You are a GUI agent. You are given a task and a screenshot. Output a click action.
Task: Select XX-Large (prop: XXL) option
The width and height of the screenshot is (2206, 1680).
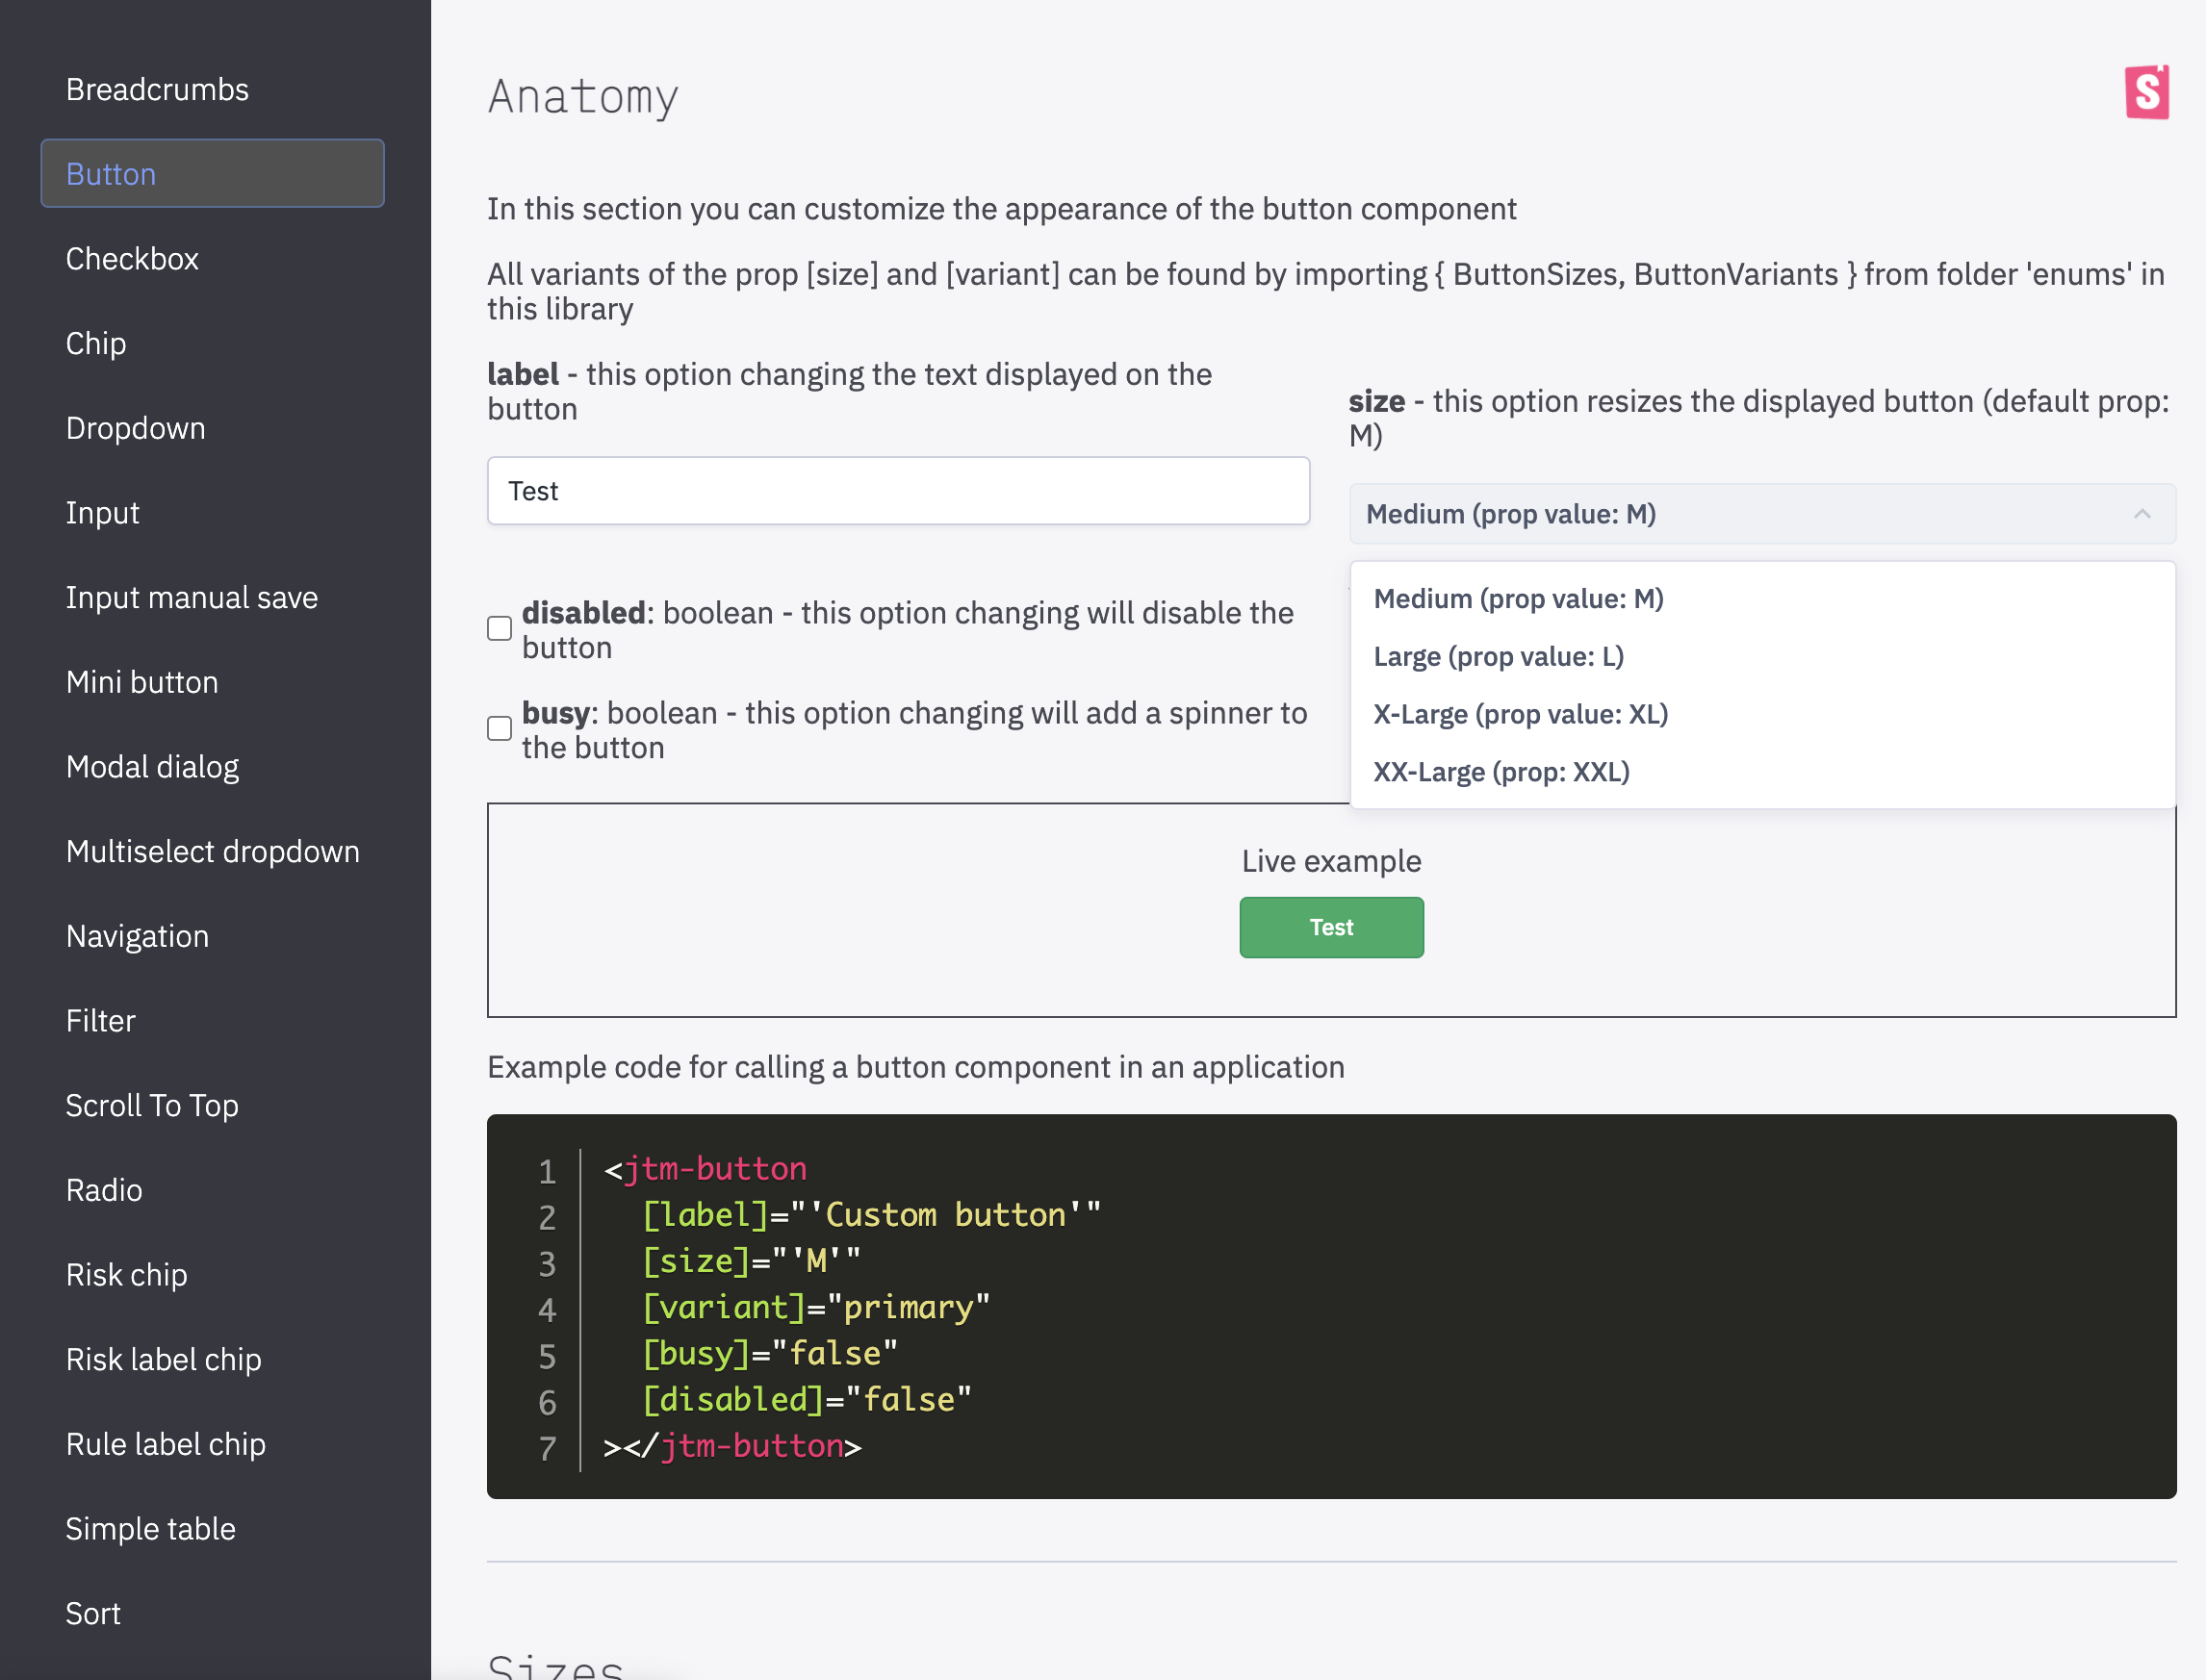pyautogui.click(x=1501, y=772)
